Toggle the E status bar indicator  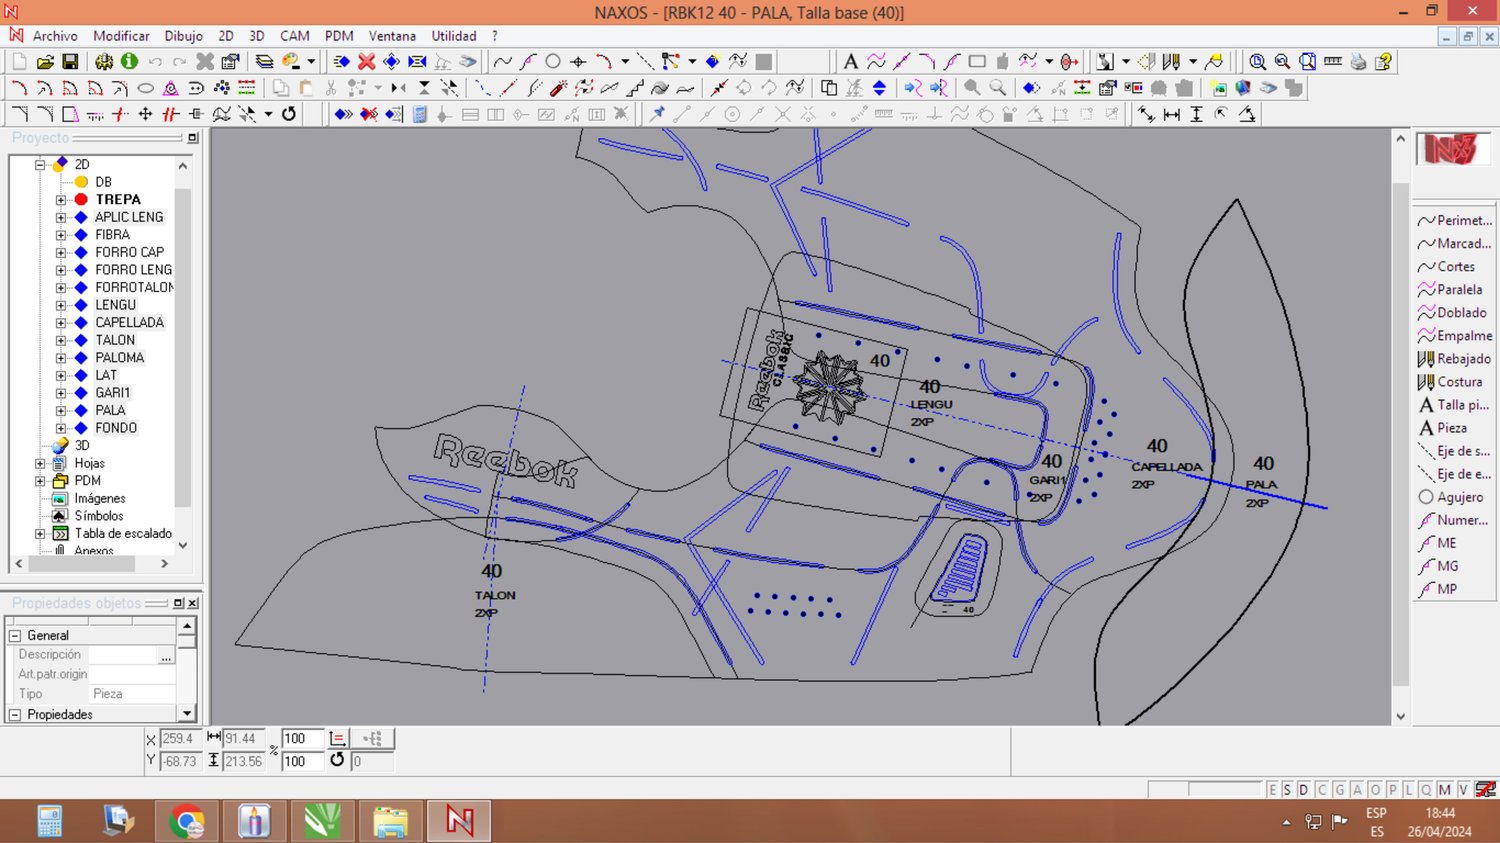coord(1272,790)
